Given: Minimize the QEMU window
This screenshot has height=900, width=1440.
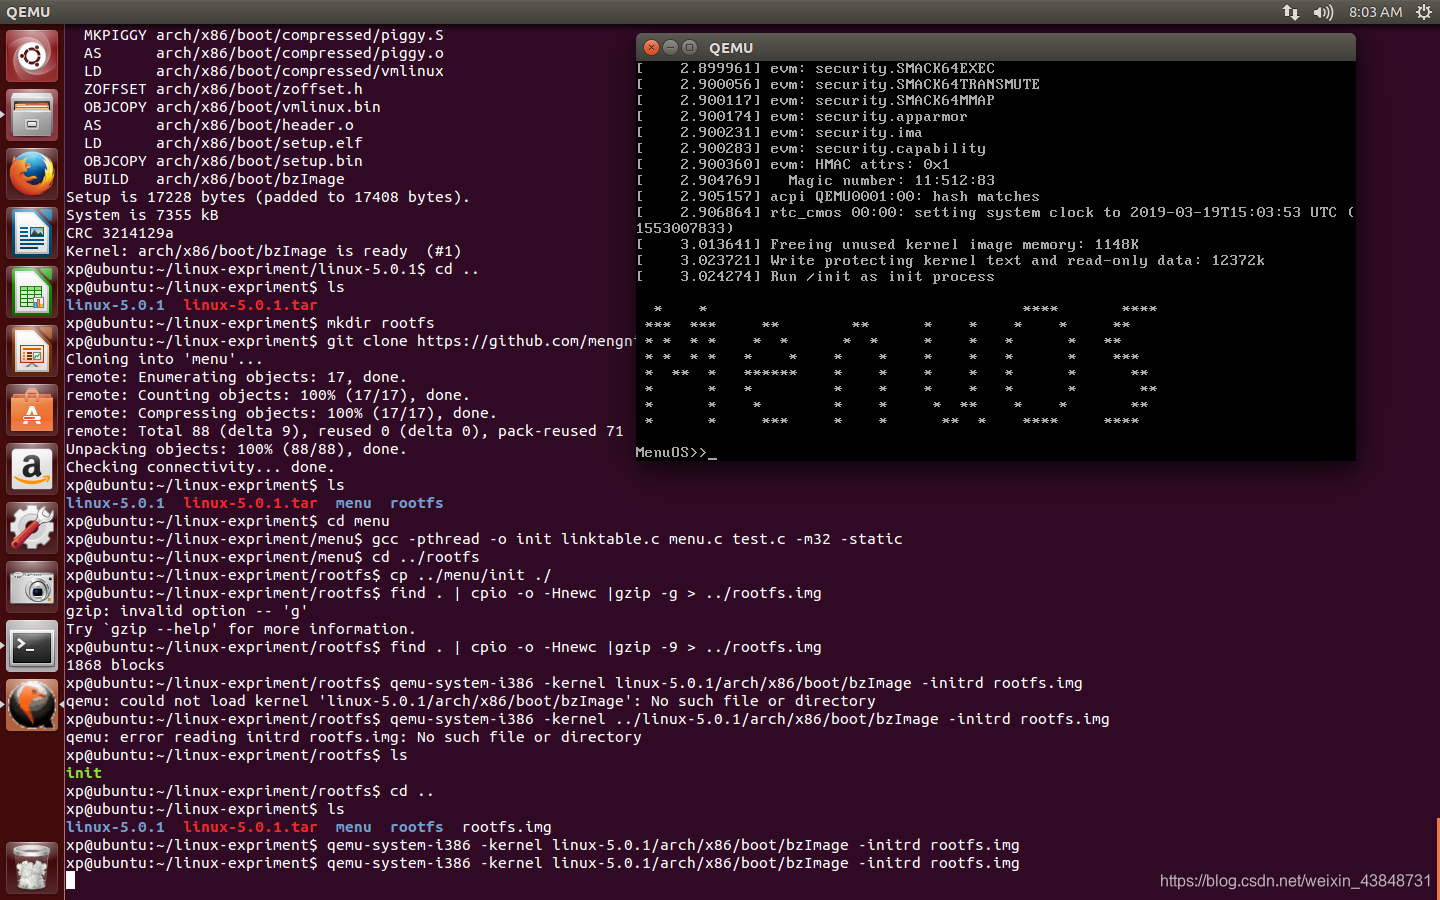Looking at the screenshot, I should pyautogui.click(x=670, y=47).
